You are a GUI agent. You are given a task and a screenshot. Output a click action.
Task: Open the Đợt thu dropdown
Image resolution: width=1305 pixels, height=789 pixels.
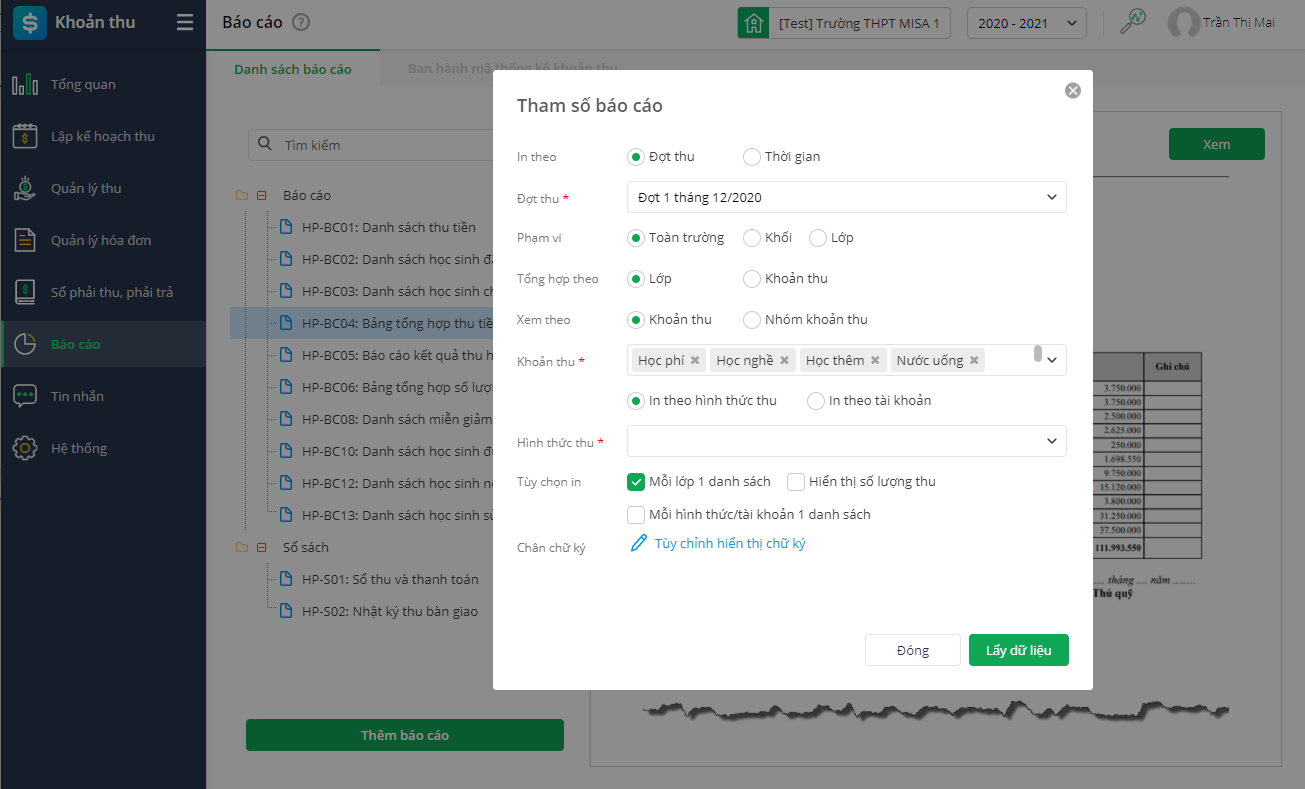(x=846, y=197)
